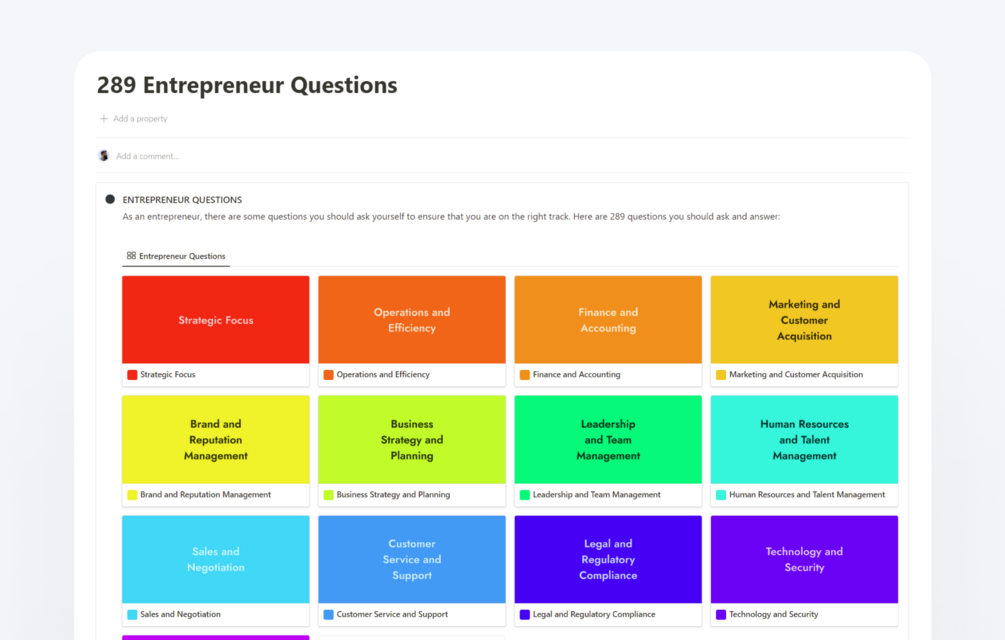Screen dimensions: 1005x640
Task: Click the black circle callout icon
Action: point(110,200)
